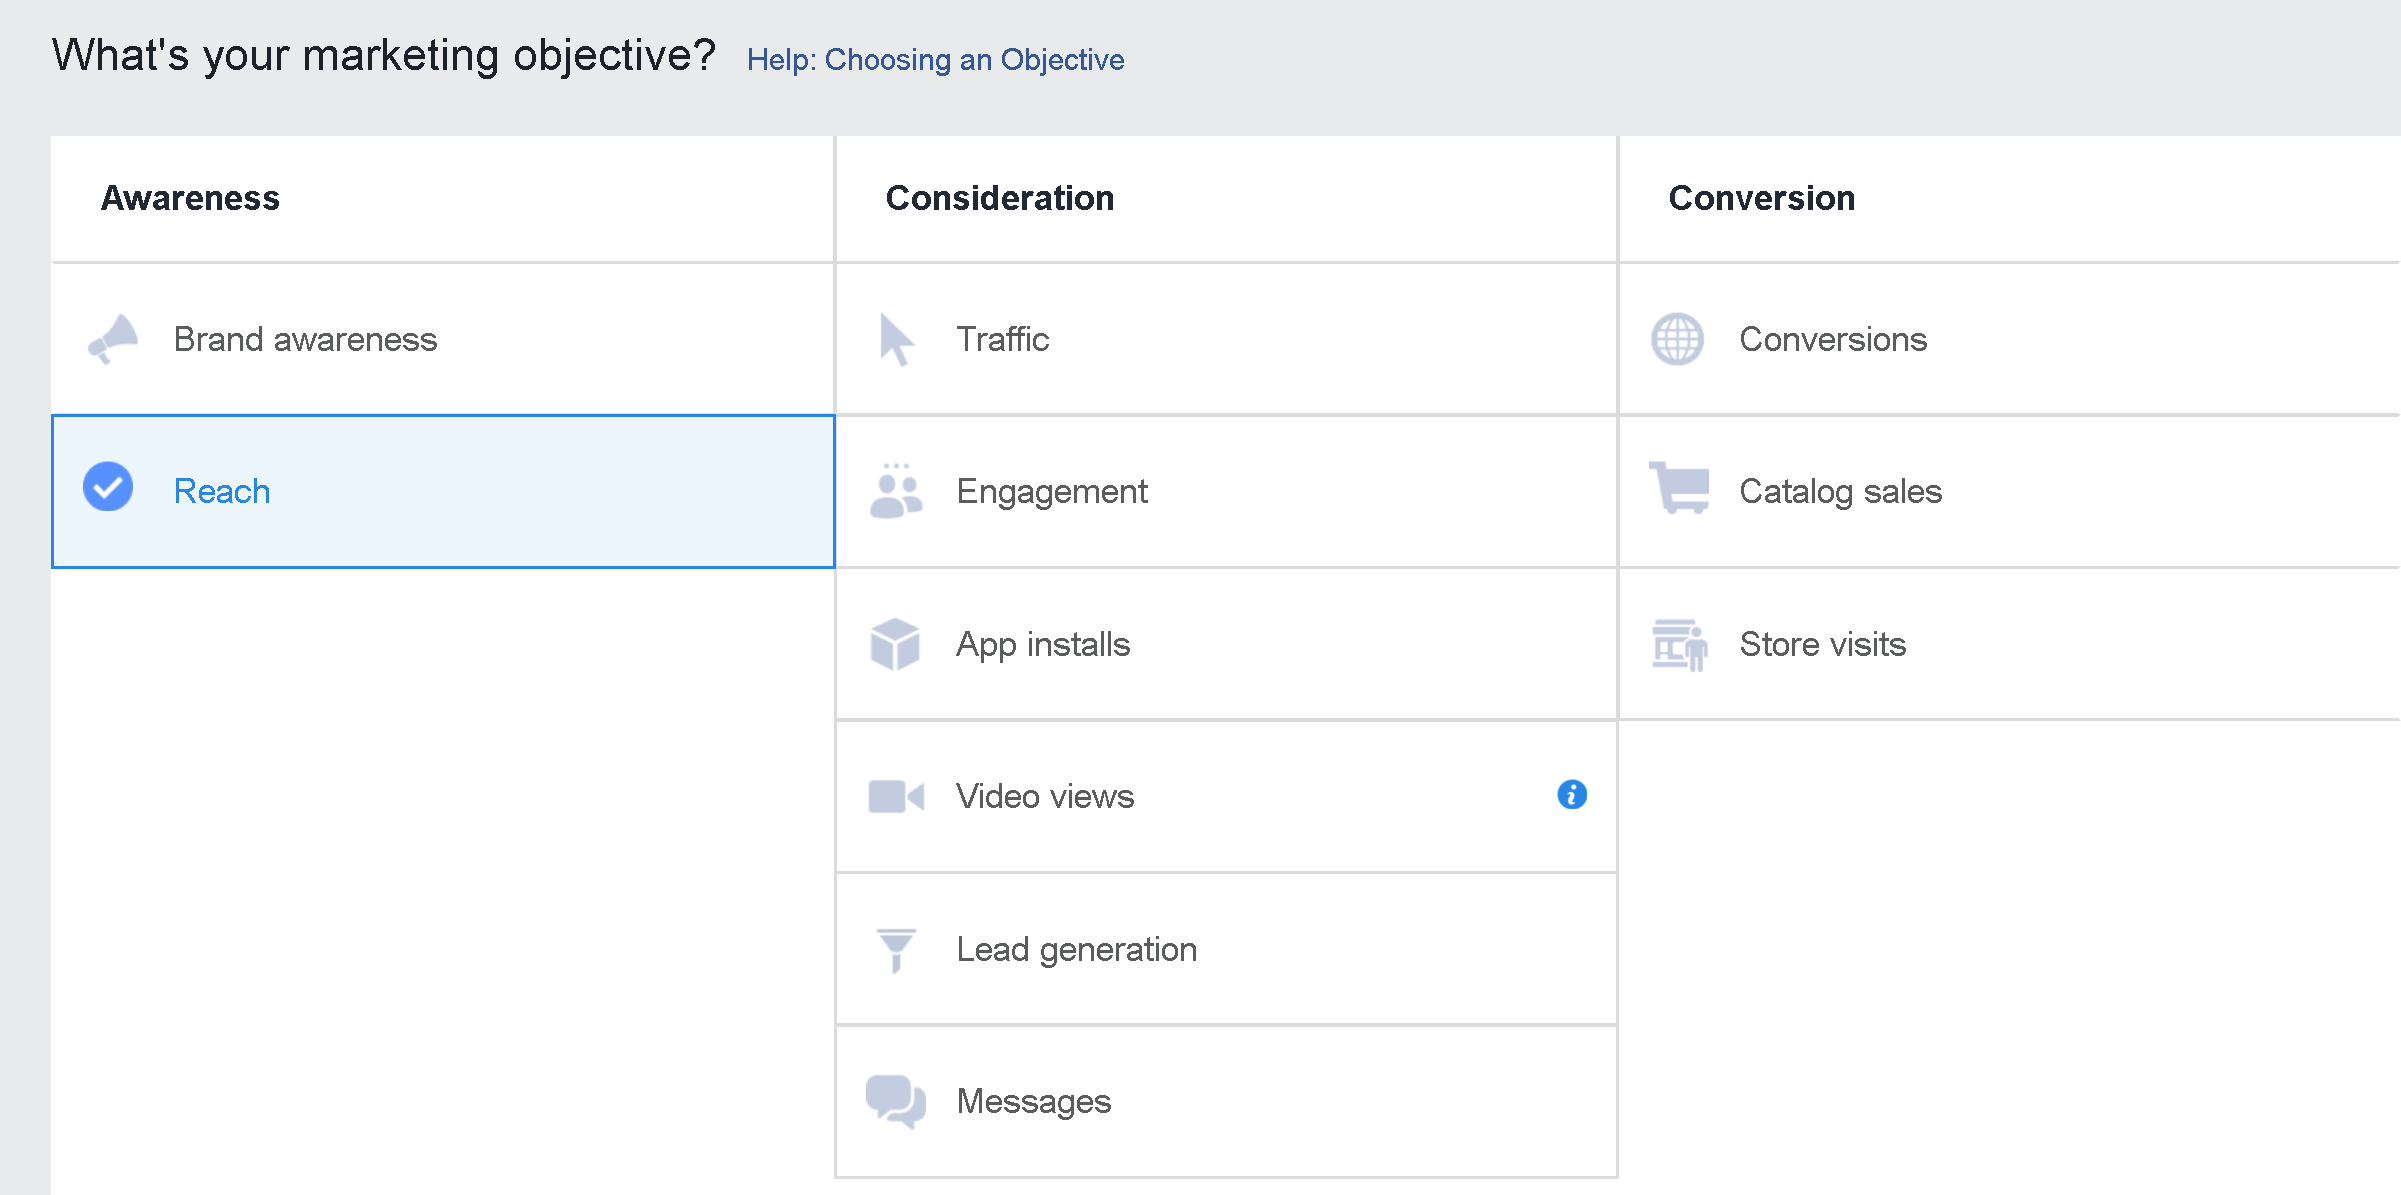
Task: Click the Video views camera icon
Action: click(896, 797)
